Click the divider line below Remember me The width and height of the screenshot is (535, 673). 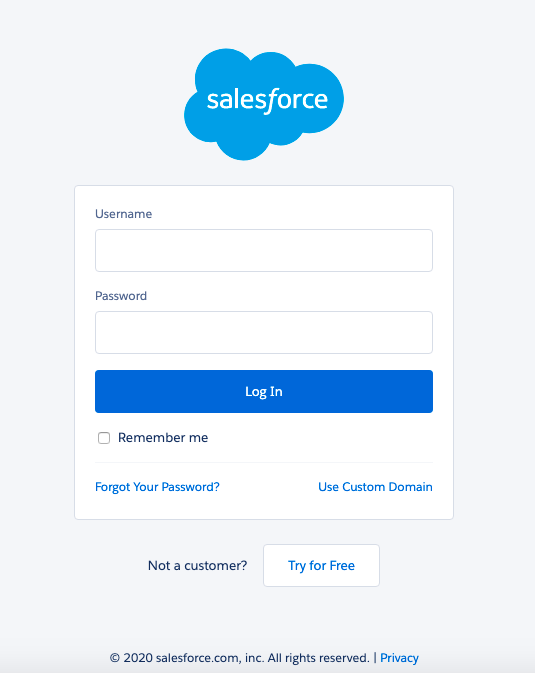pos(264,463)
